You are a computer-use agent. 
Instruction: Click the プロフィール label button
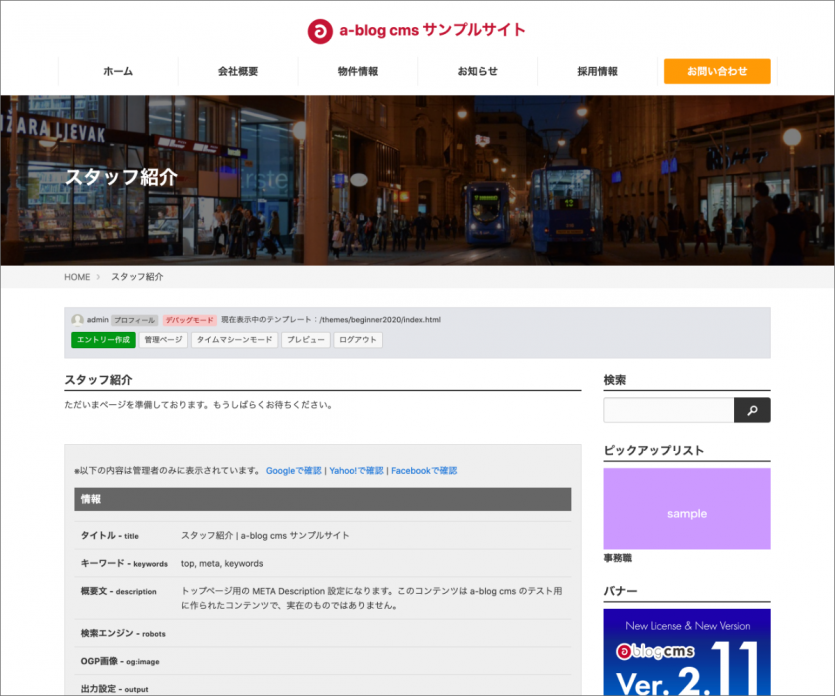pyautogui.click(x=135, y=320)
